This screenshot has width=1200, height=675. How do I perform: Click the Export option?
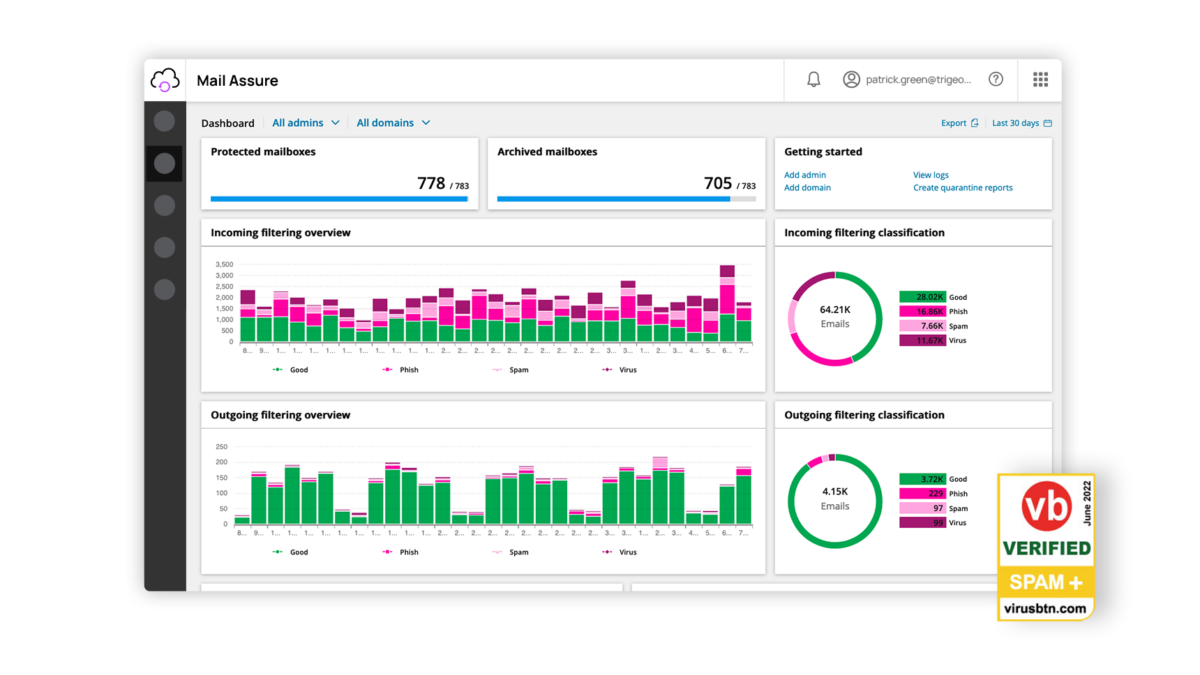(x=959, y=124)
